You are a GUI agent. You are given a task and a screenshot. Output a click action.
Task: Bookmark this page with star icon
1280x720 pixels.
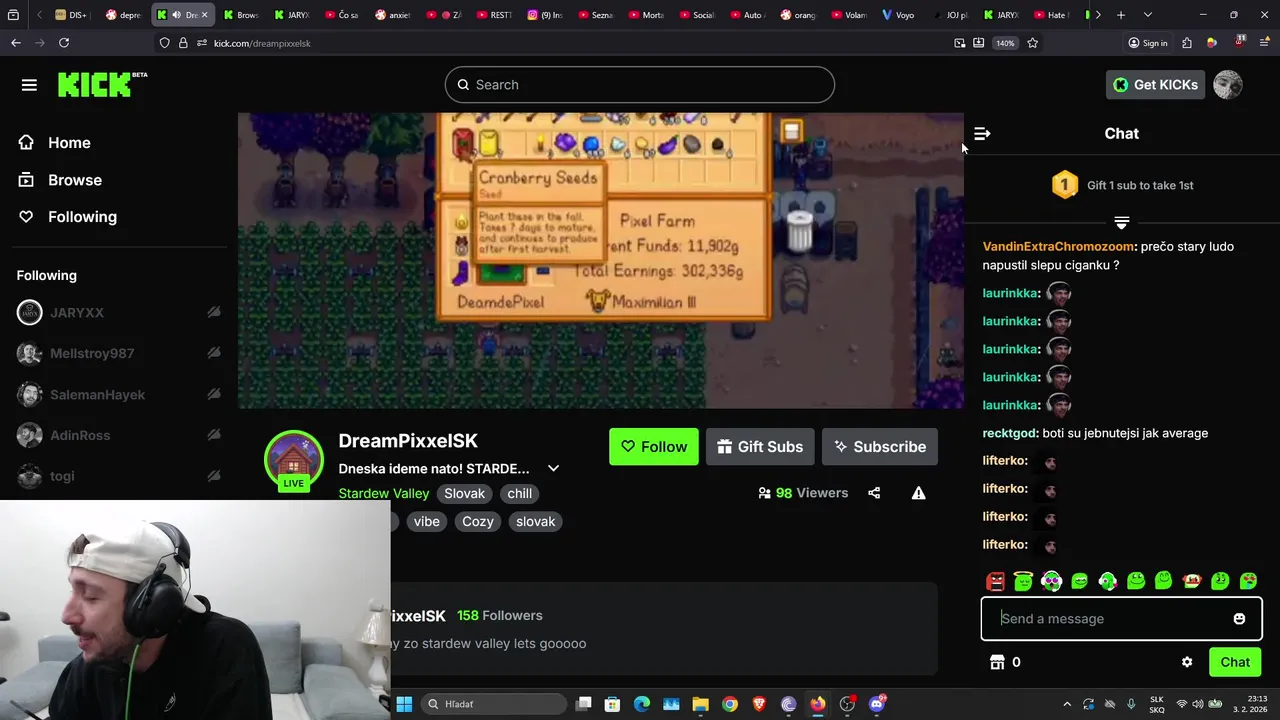[x=1033, y=43]
